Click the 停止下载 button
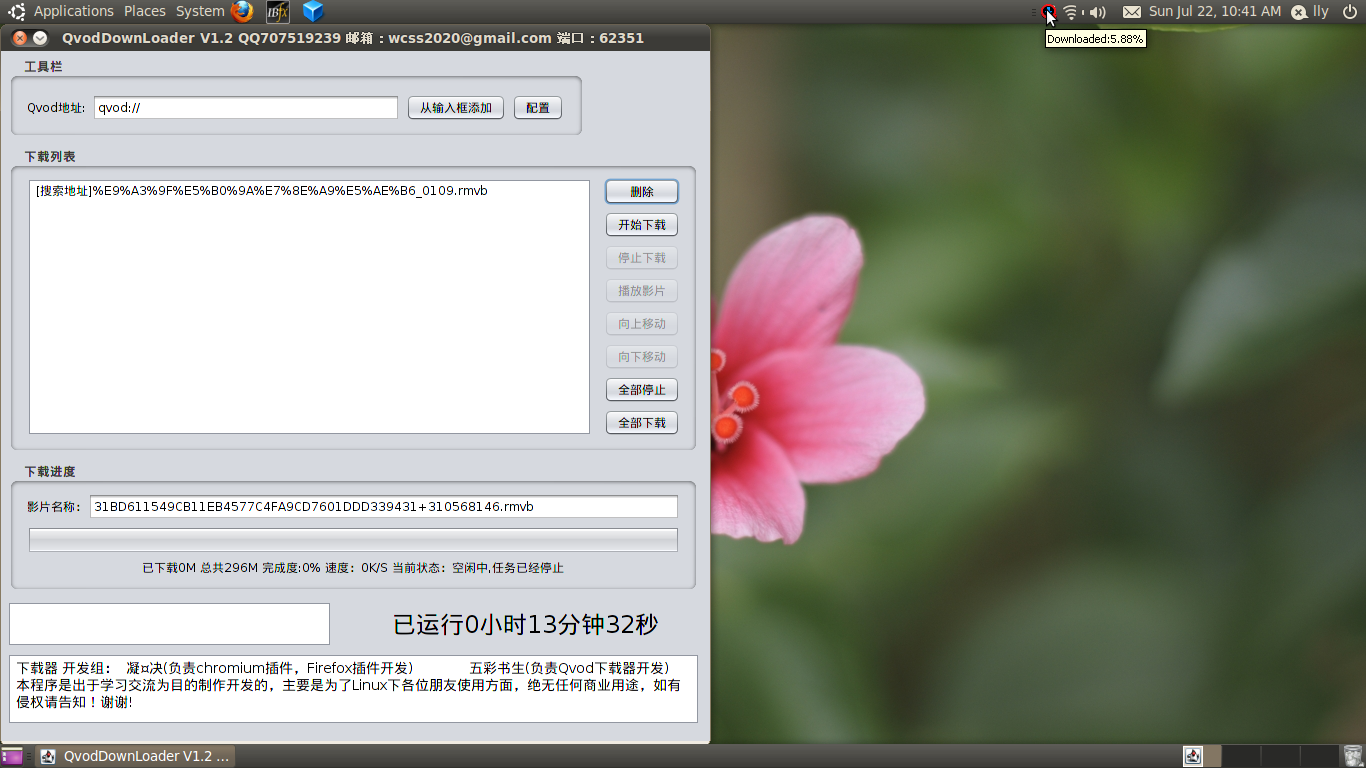Image resolution: width=1366 pixels, height=768 pixels. (x=642, y=258)
